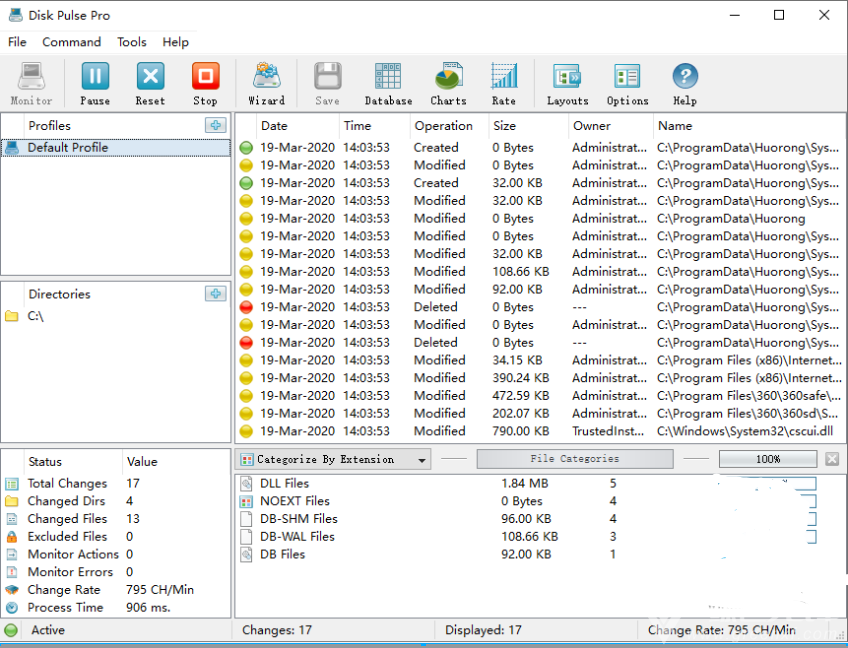This screenshot has height=648, width=848.
Task: Select the 34.15 KB modified row
Action: pyautogui.click(x=540, y=360)
